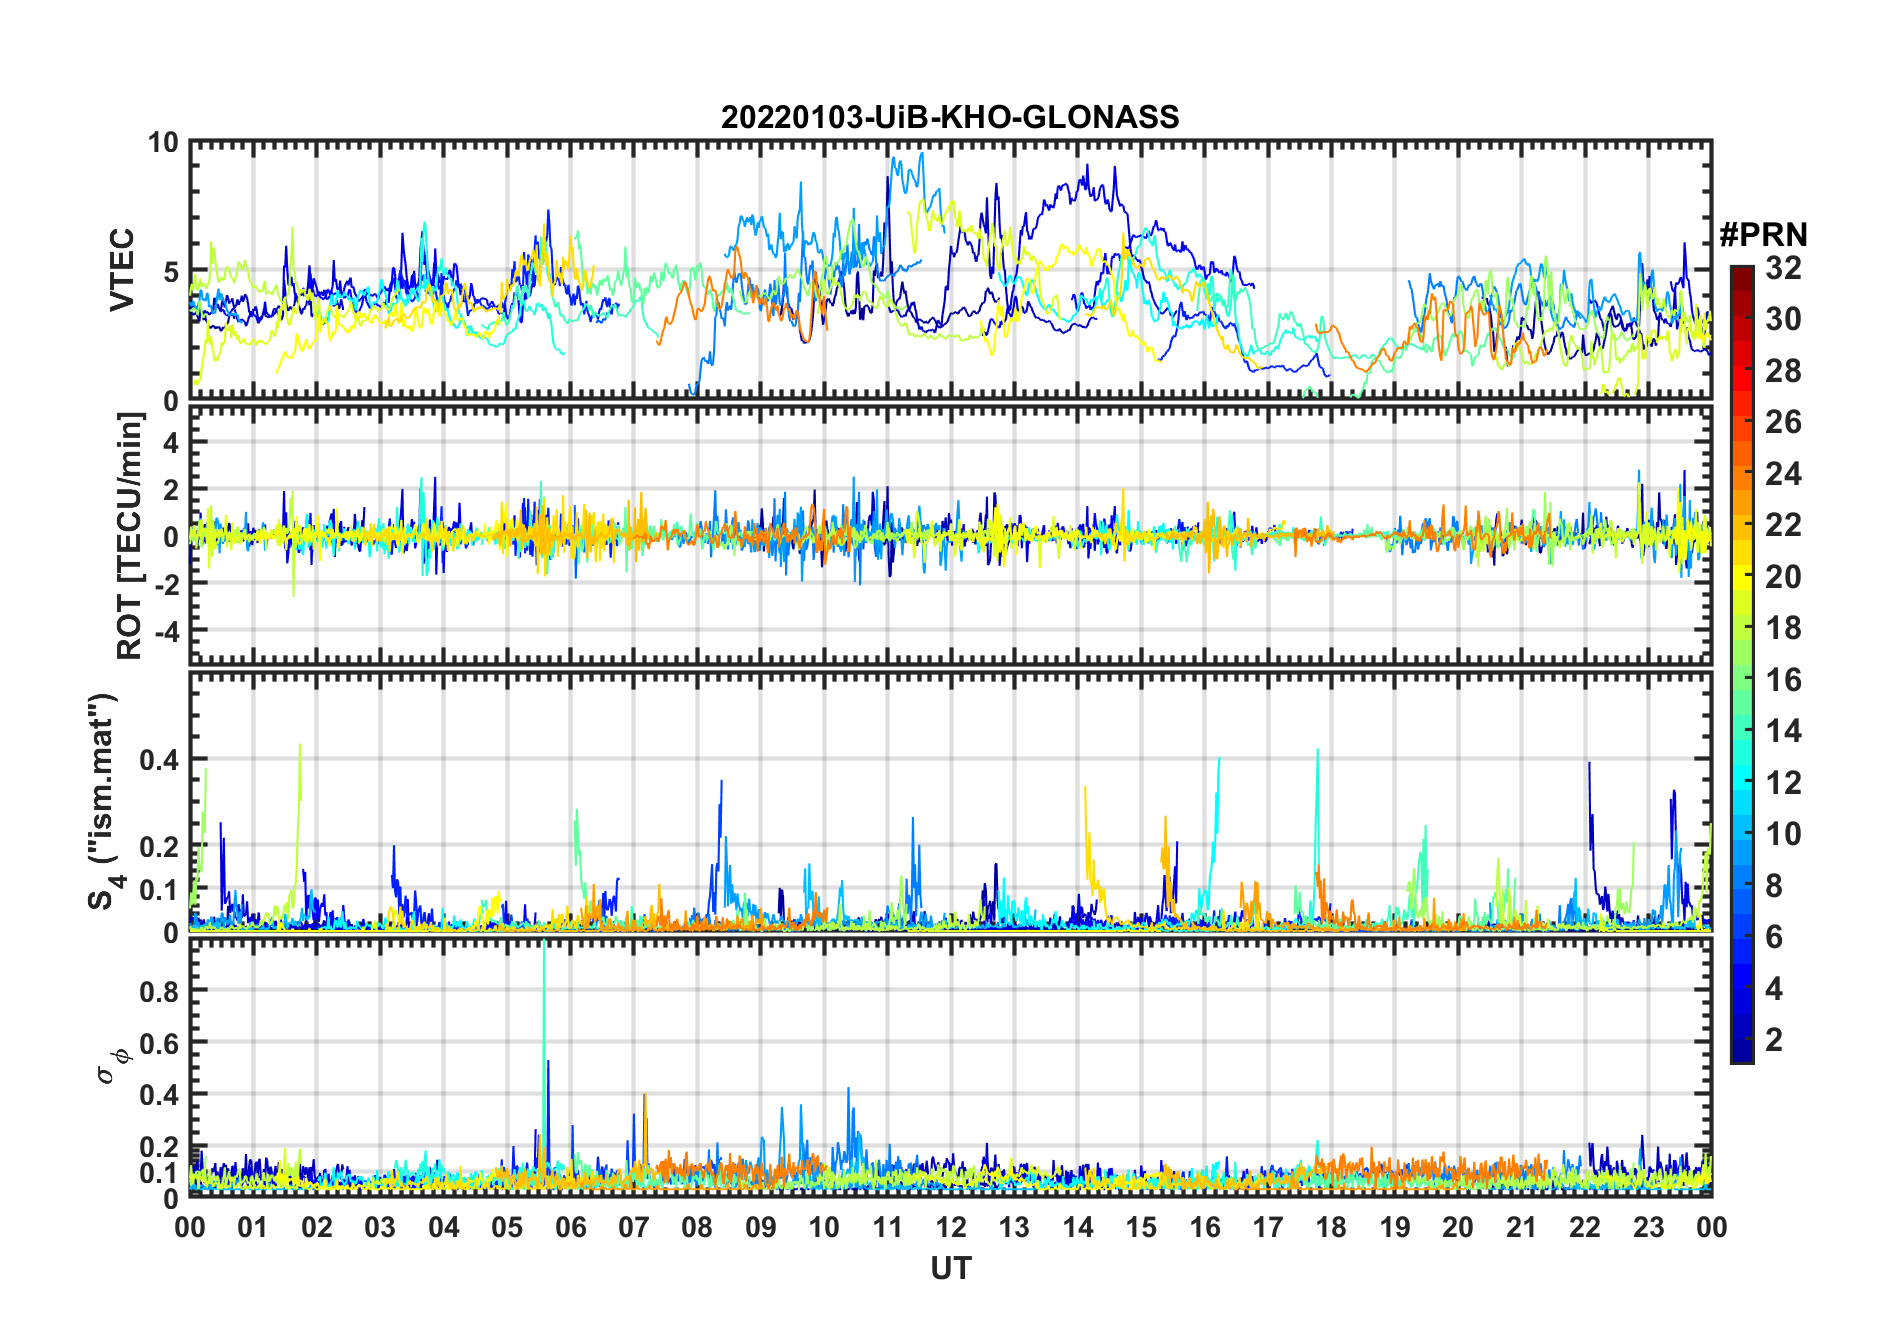
Task: Click x-axis hour tick 12
Action: [951, 1226]
